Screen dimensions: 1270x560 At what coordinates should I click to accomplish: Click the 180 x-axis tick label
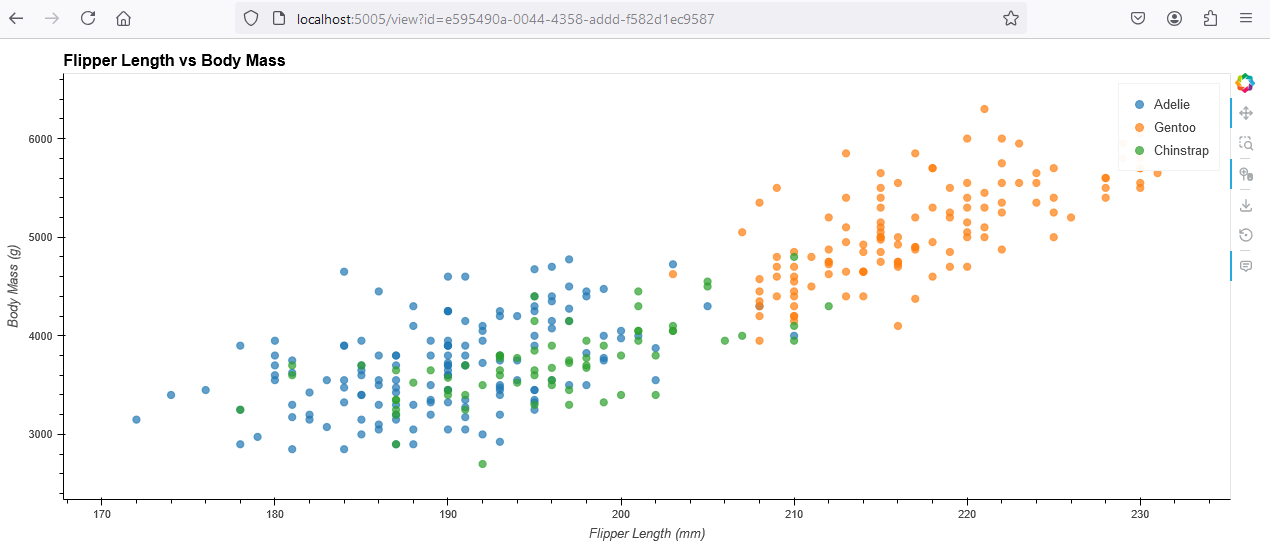(x=274, y=513)
